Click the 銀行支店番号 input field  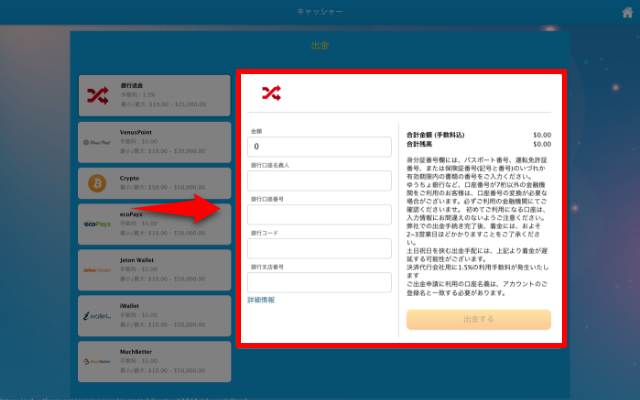(x=320, y=282)
